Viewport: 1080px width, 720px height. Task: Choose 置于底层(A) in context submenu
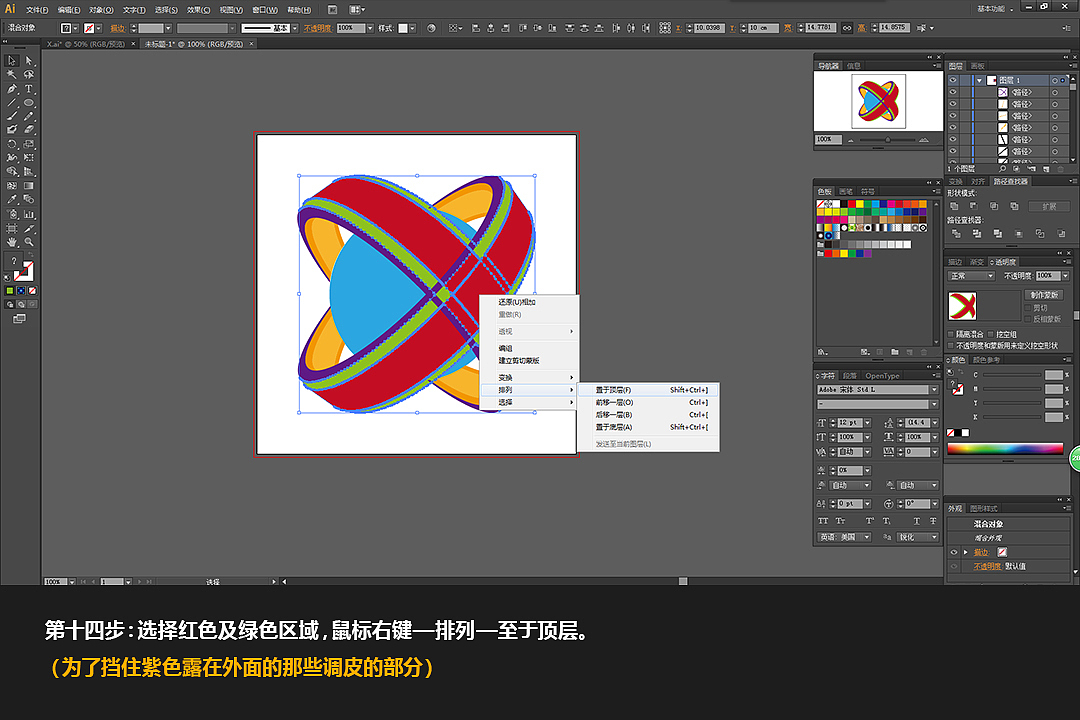point(648,427)
